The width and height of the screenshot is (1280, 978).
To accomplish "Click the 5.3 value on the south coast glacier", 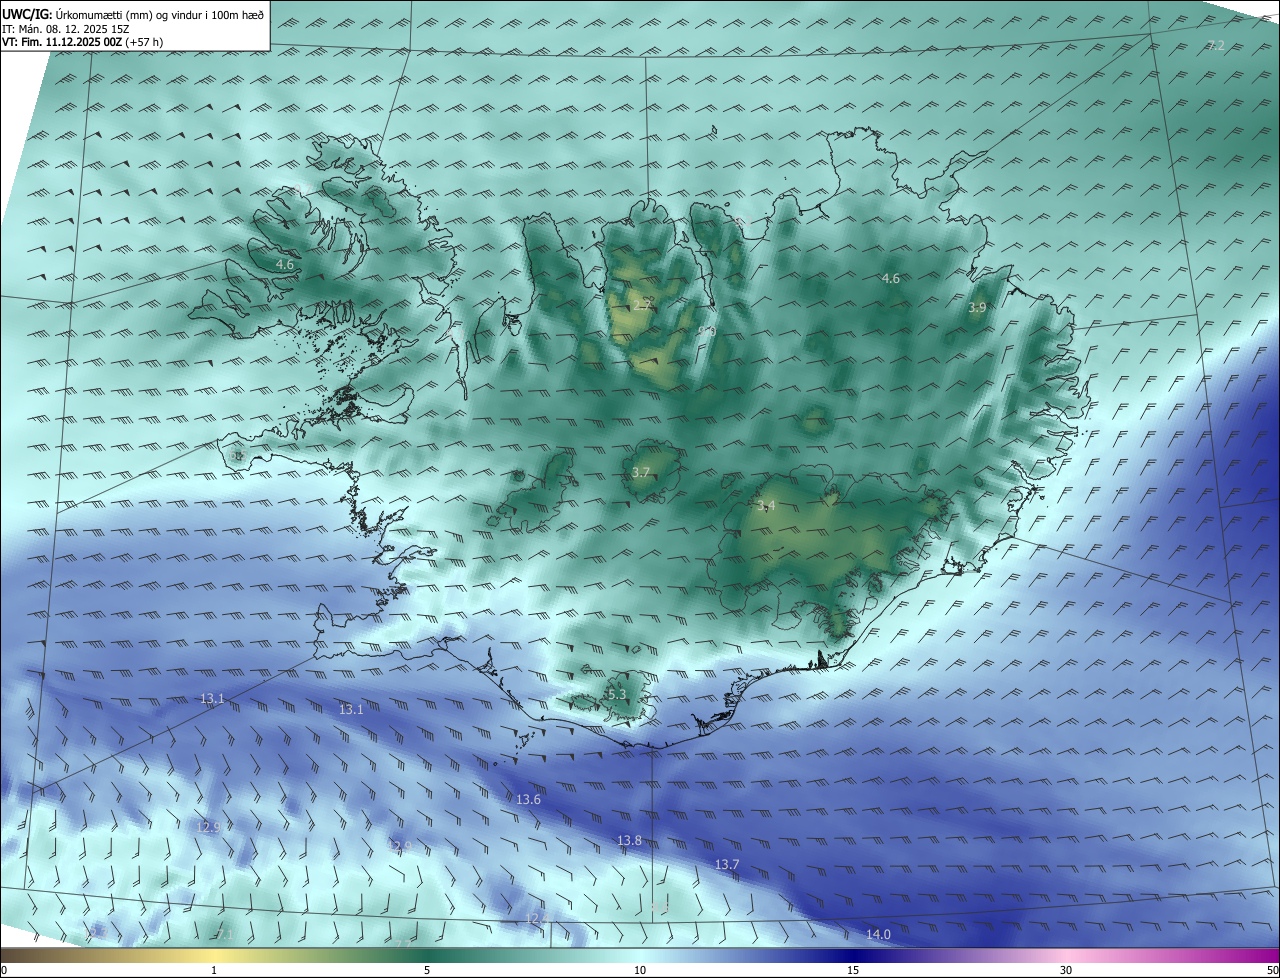I will [x=616, y=694].
